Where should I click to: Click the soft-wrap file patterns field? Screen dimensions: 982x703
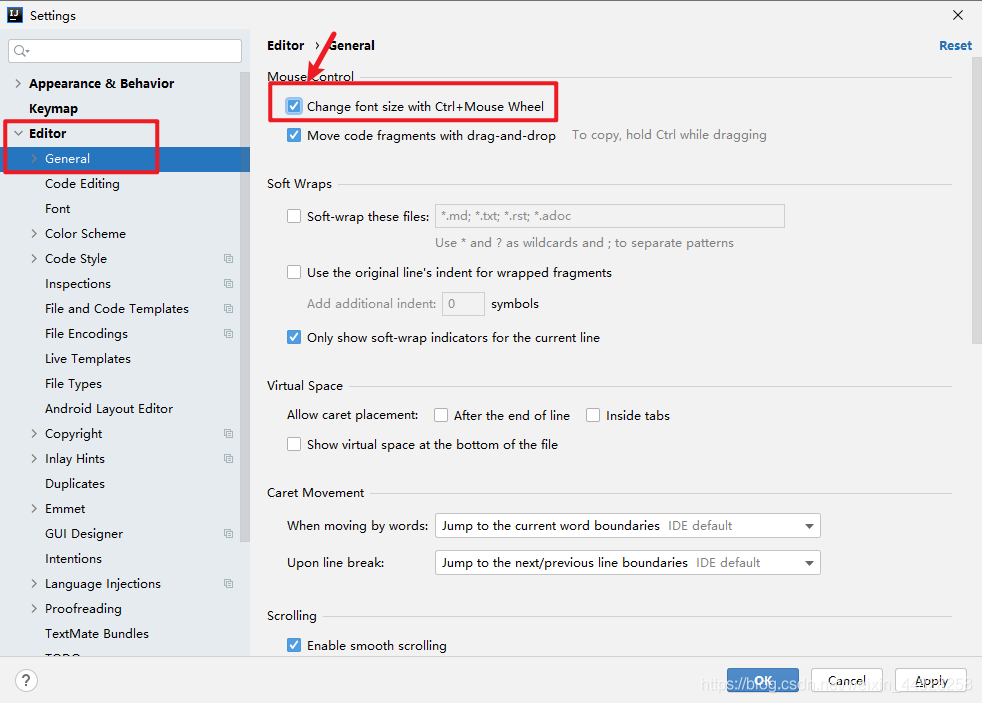click(609, 216)
